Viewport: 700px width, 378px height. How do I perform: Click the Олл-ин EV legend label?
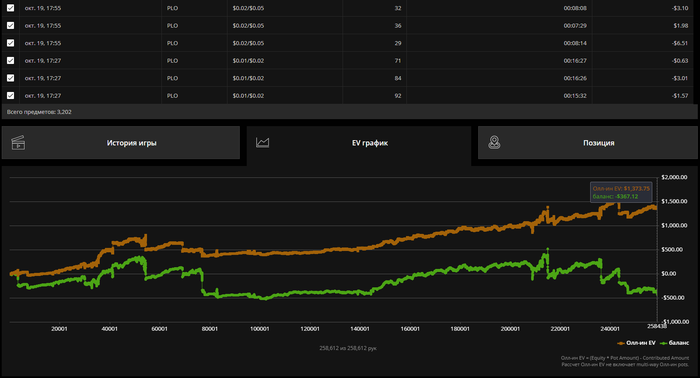pos(641,343)
